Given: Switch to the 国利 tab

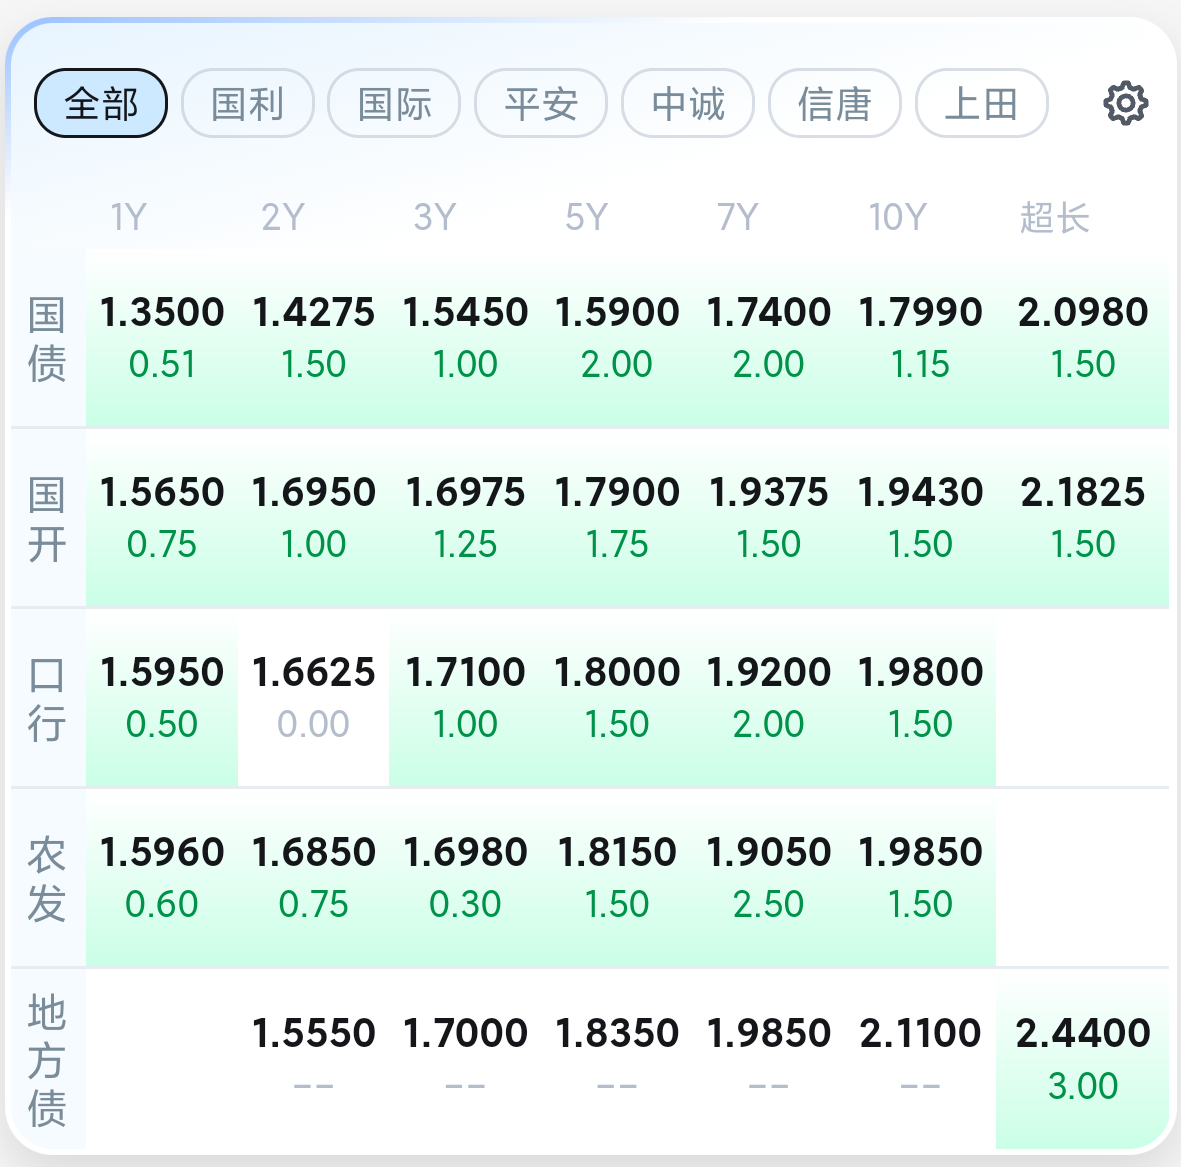Looking at the screenshot, I should point(248,103).
